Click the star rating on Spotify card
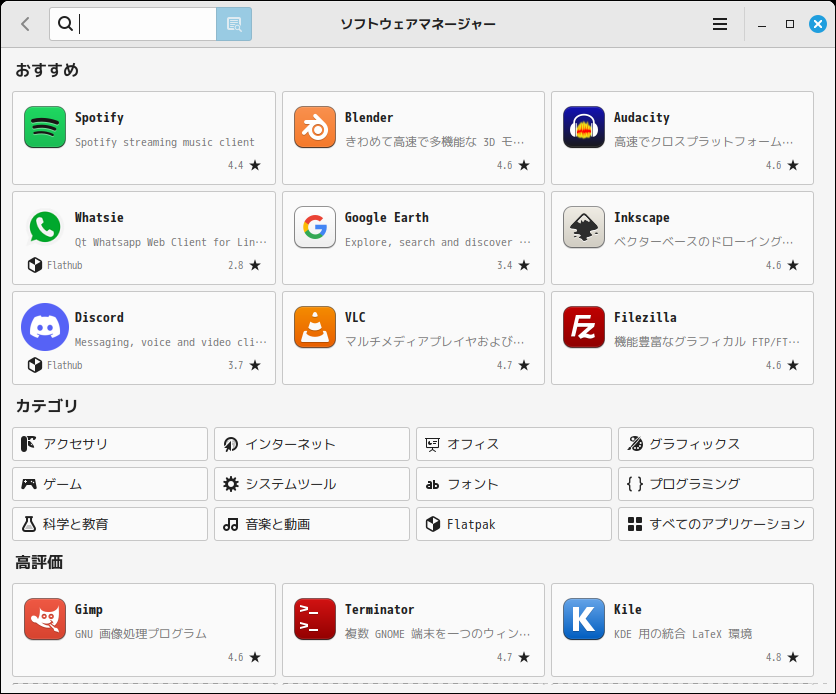Image resolution: width=836 pixels, height=694 pixels. [x=255, y=165]
